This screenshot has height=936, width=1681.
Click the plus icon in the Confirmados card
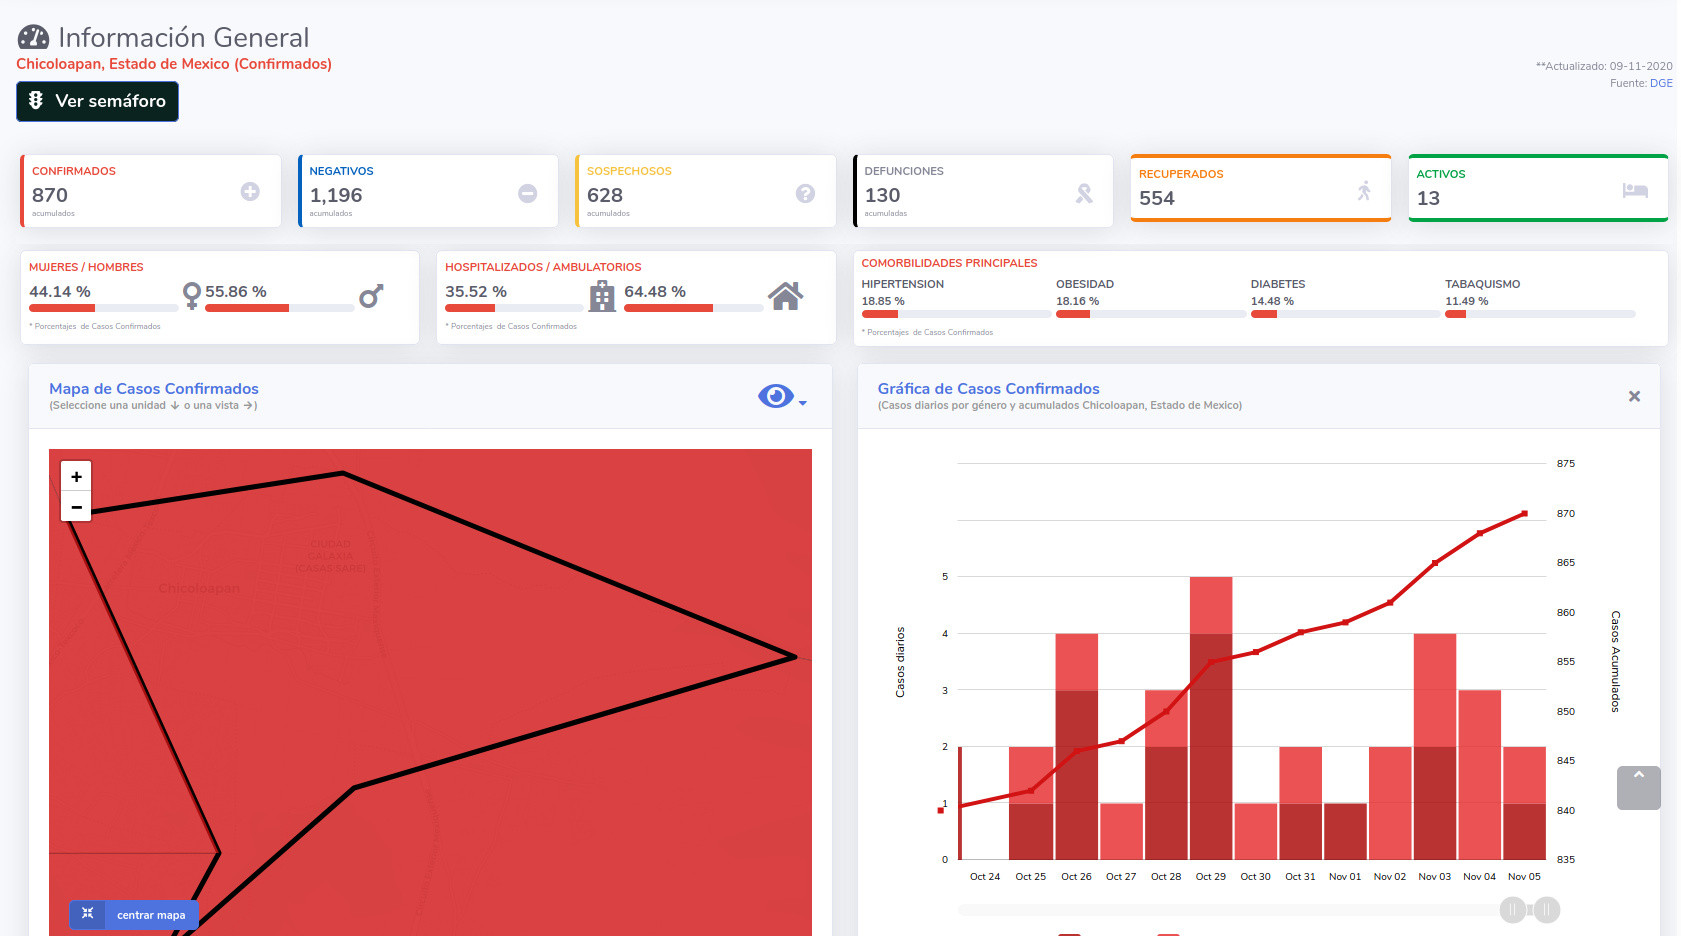pos(250,191)
